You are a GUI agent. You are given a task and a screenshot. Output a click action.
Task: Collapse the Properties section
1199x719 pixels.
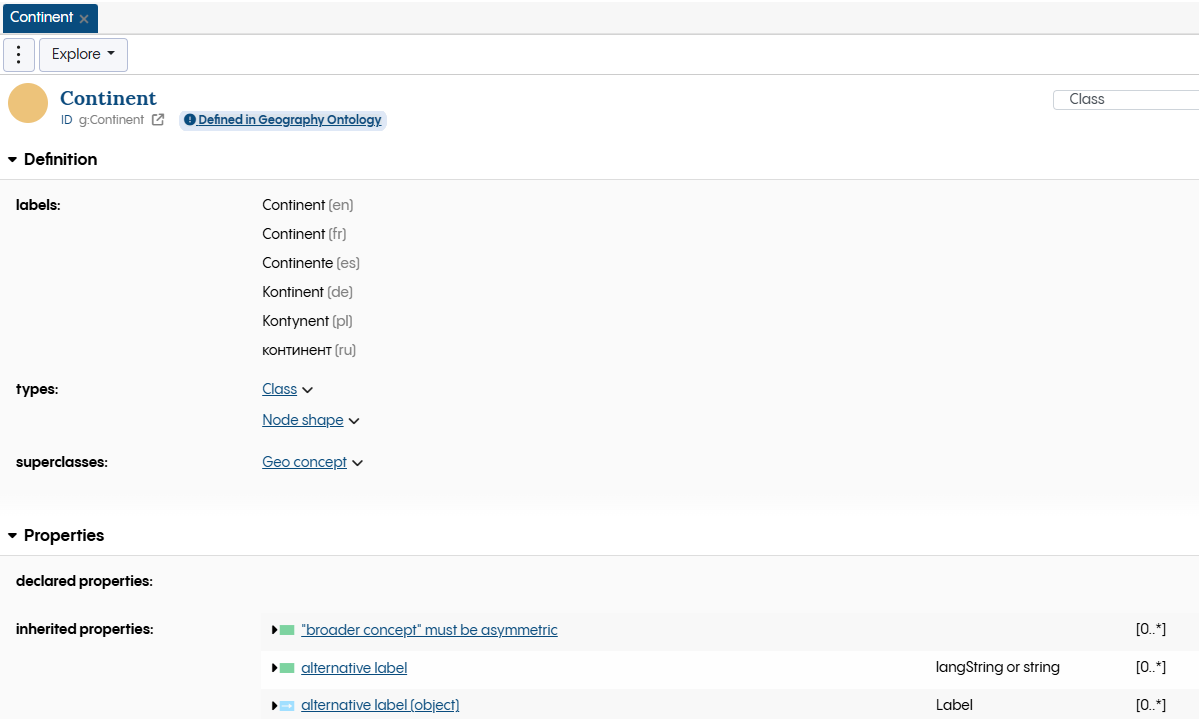12,535
